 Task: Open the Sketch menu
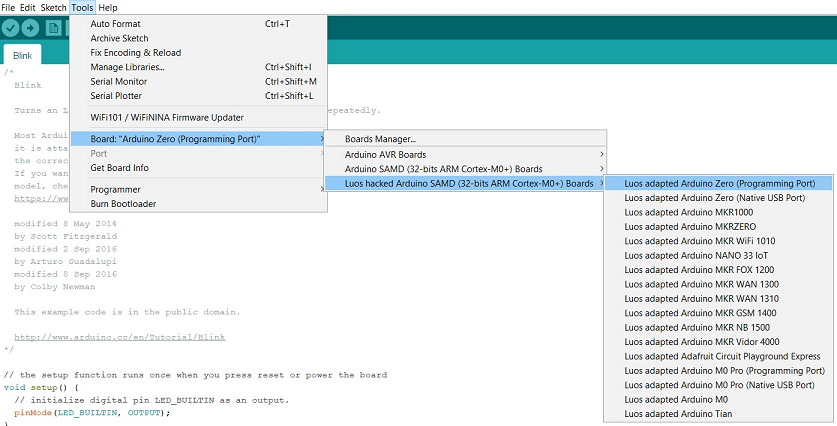pyautogui.click(x=53, y=7)
